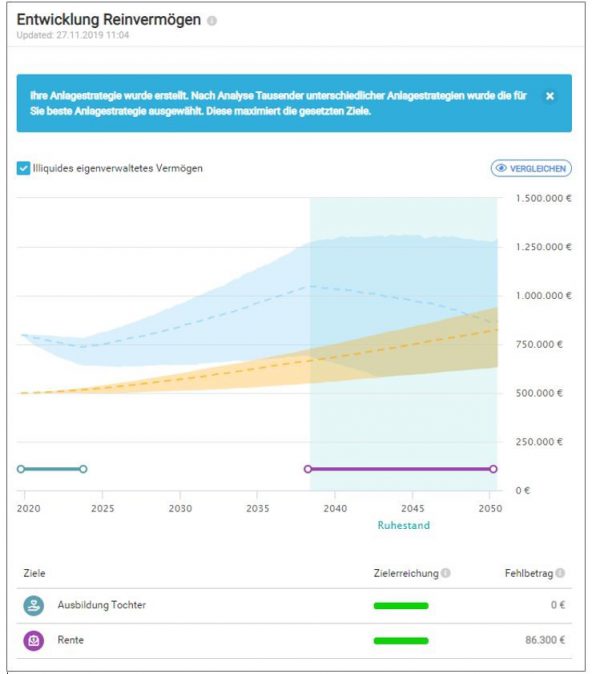The height and width of the screenshot is (674, 600).
Task: Click the Ziele column header
Action: (34, 573)
